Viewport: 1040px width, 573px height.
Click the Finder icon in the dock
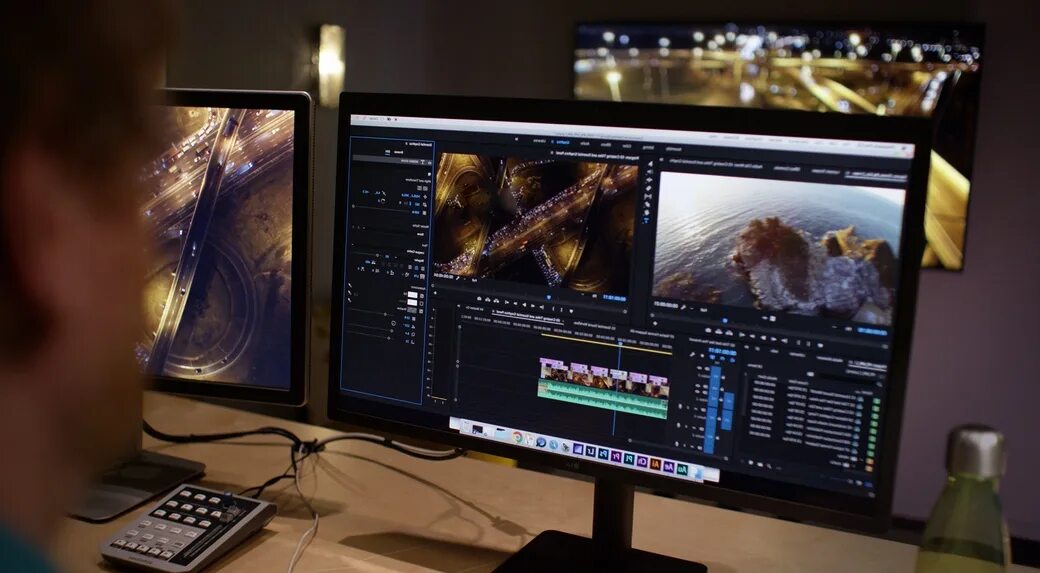point(699,474)
